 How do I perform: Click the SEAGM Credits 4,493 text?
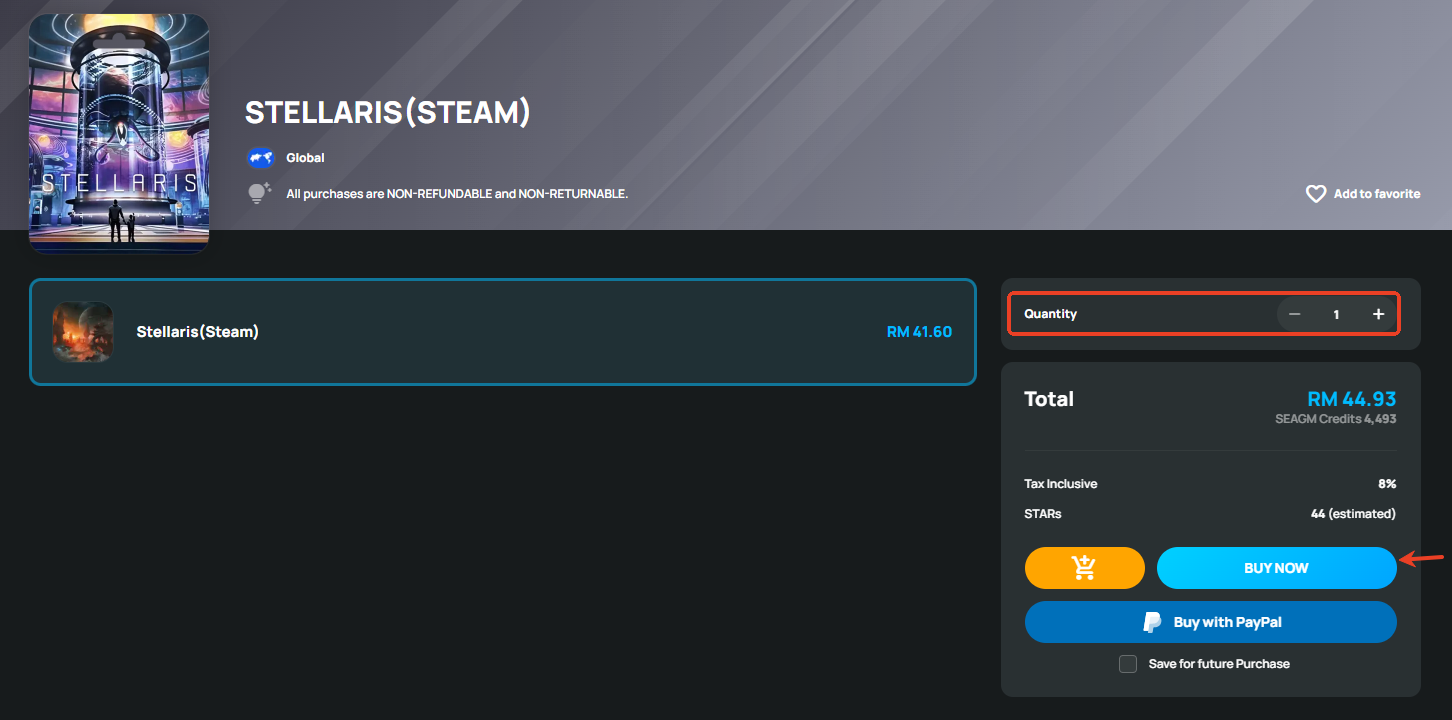pyautogui.click(x=1336, y=419)
